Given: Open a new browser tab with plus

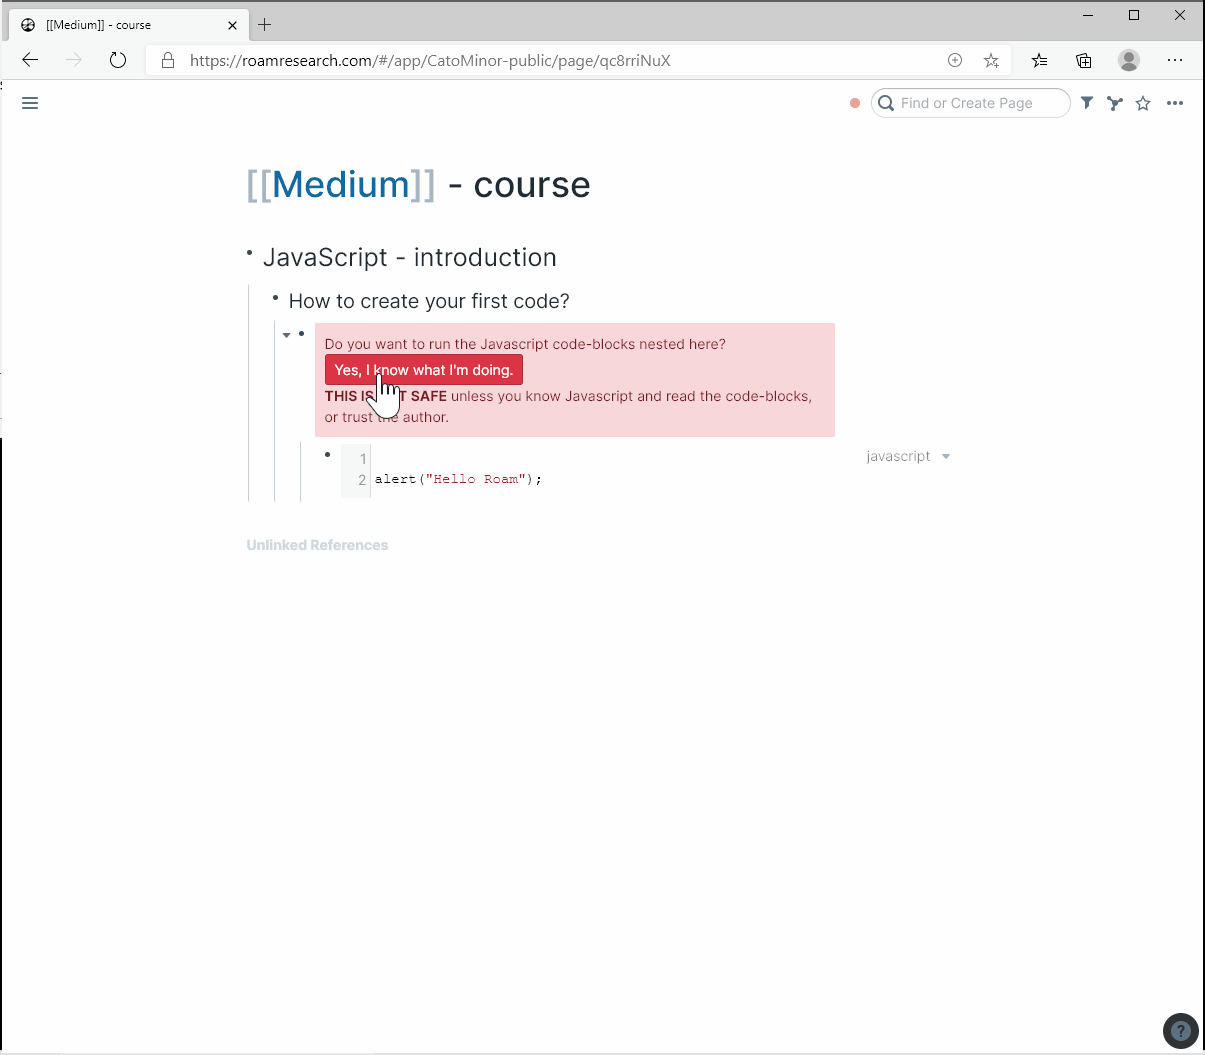Looking at the screenshot, I should coord(265,24).
